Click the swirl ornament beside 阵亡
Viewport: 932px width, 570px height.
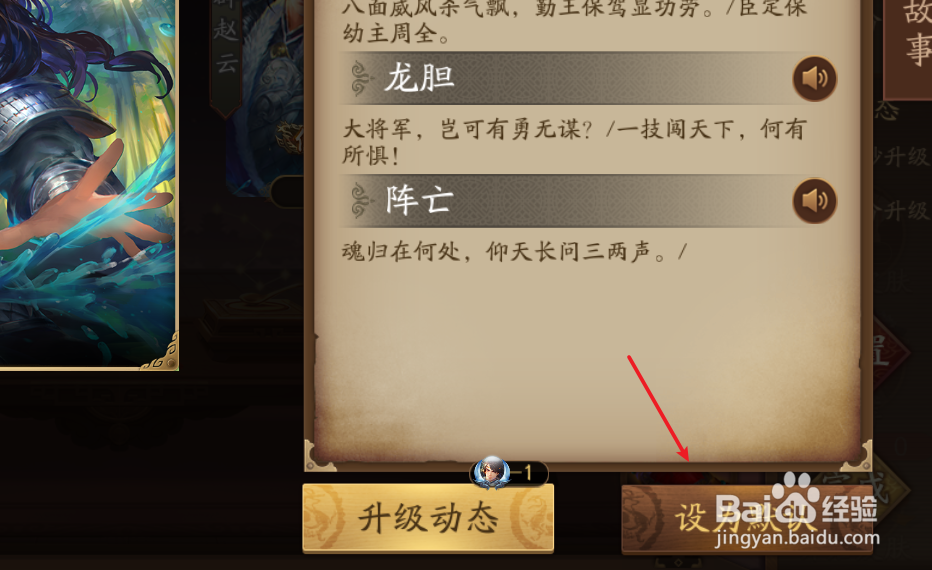(360, 201)
